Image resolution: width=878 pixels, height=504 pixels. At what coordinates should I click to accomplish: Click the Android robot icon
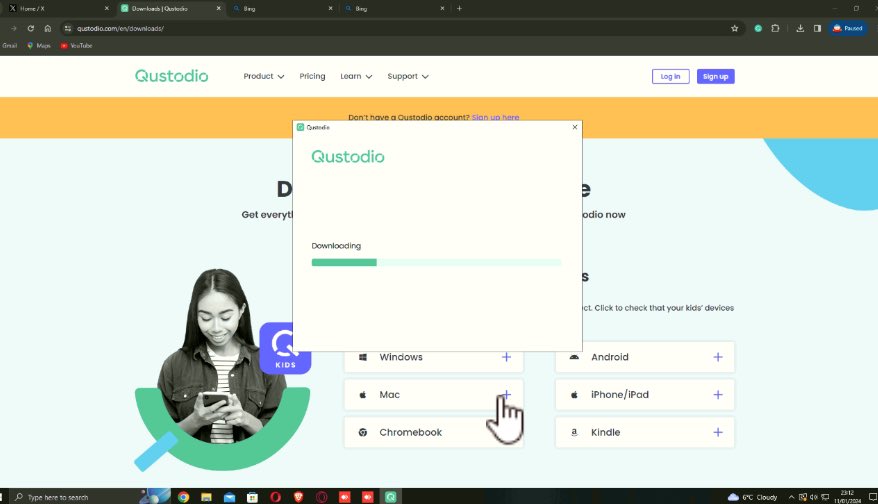tap(574, 357)
